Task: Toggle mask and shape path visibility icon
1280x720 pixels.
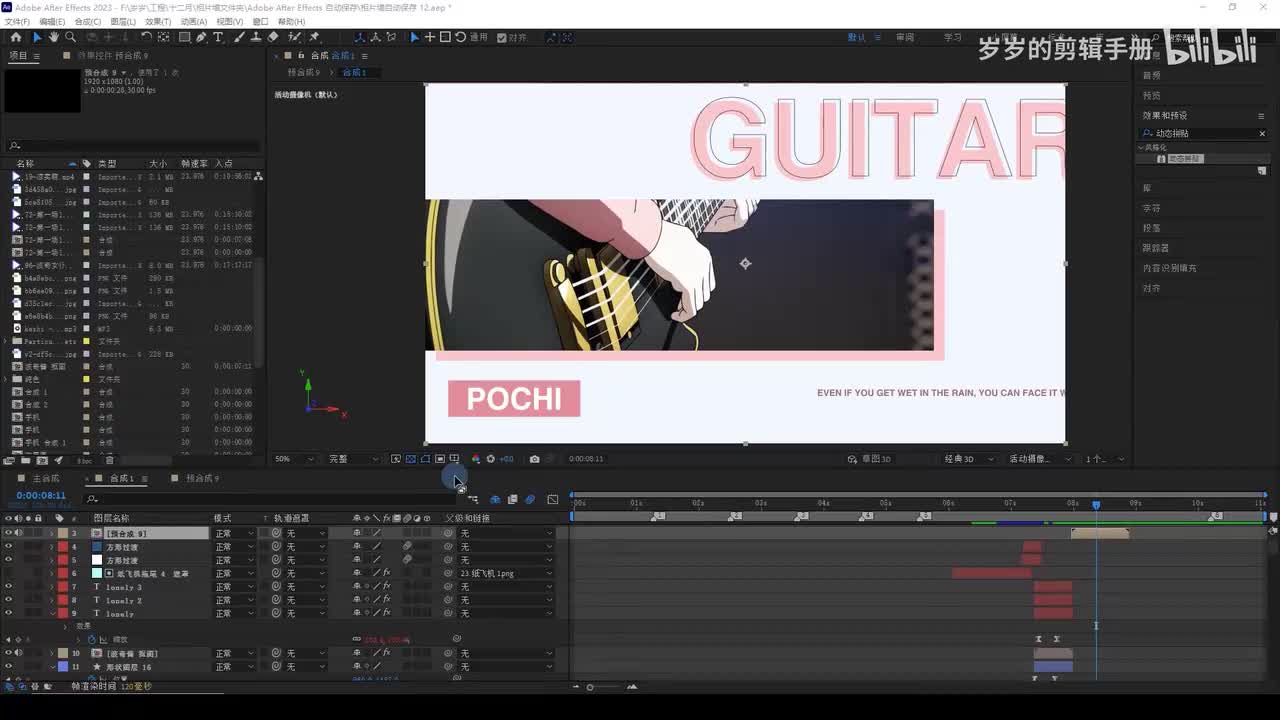Action: 425,459
